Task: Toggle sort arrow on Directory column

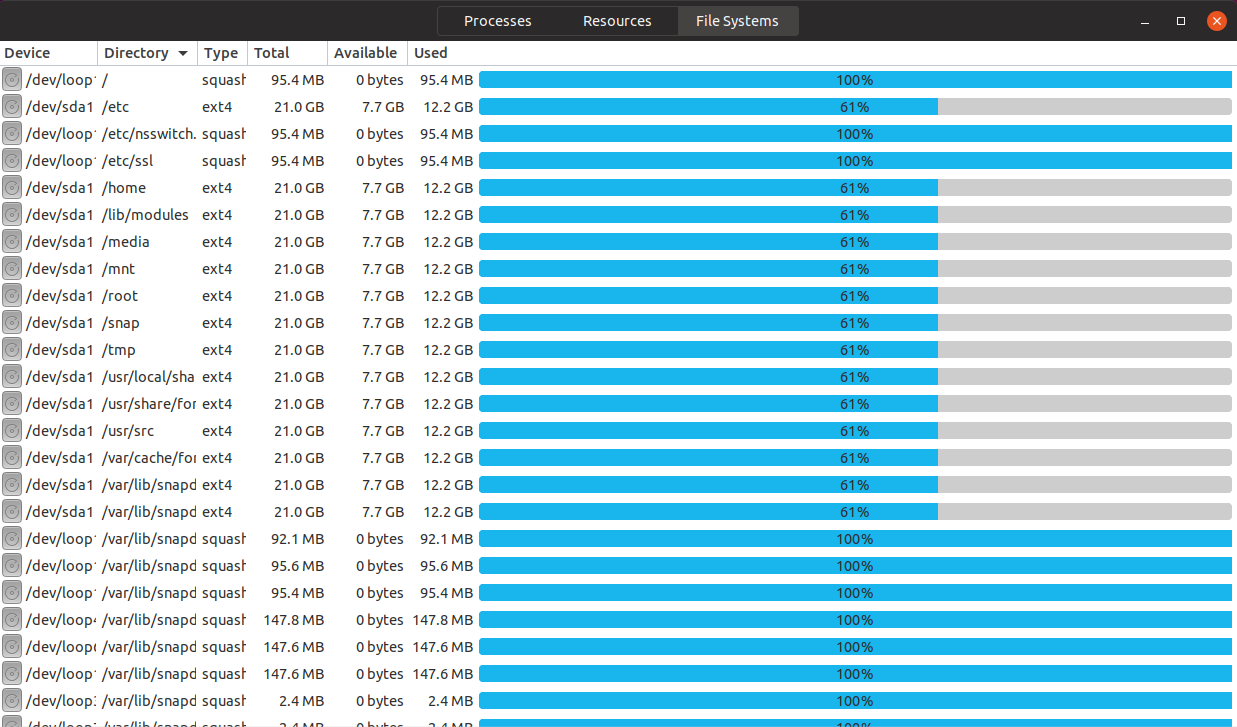Action: point(183,53)
